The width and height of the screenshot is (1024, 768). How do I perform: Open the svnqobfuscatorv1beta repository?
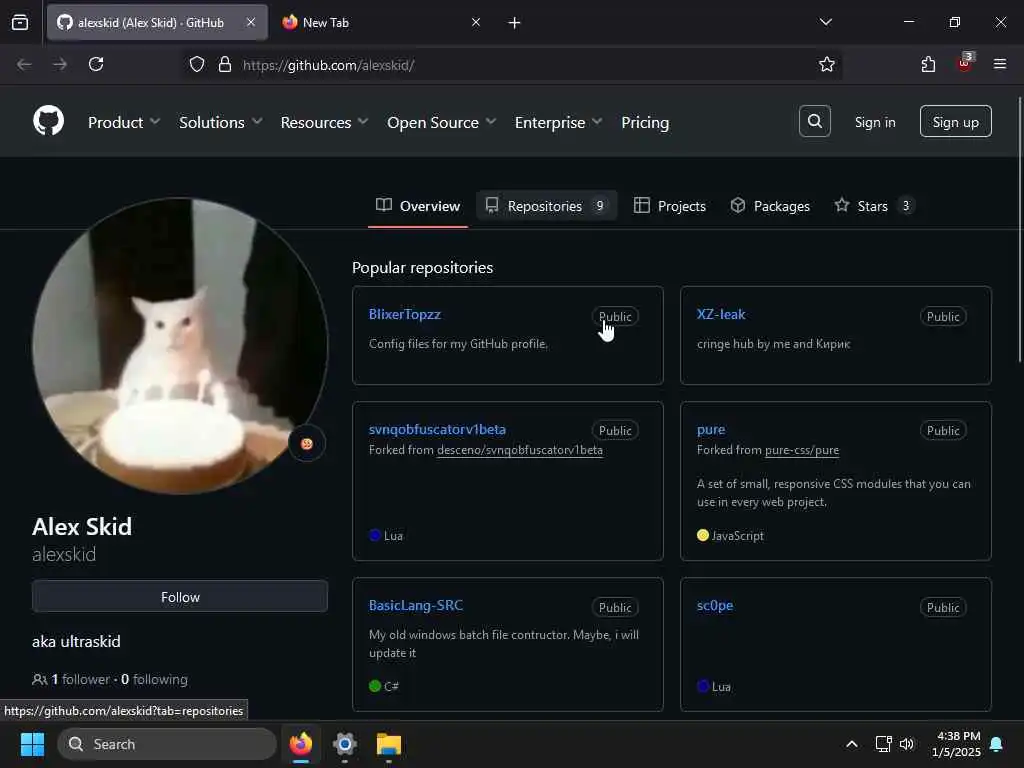click(x=438, y=429)
